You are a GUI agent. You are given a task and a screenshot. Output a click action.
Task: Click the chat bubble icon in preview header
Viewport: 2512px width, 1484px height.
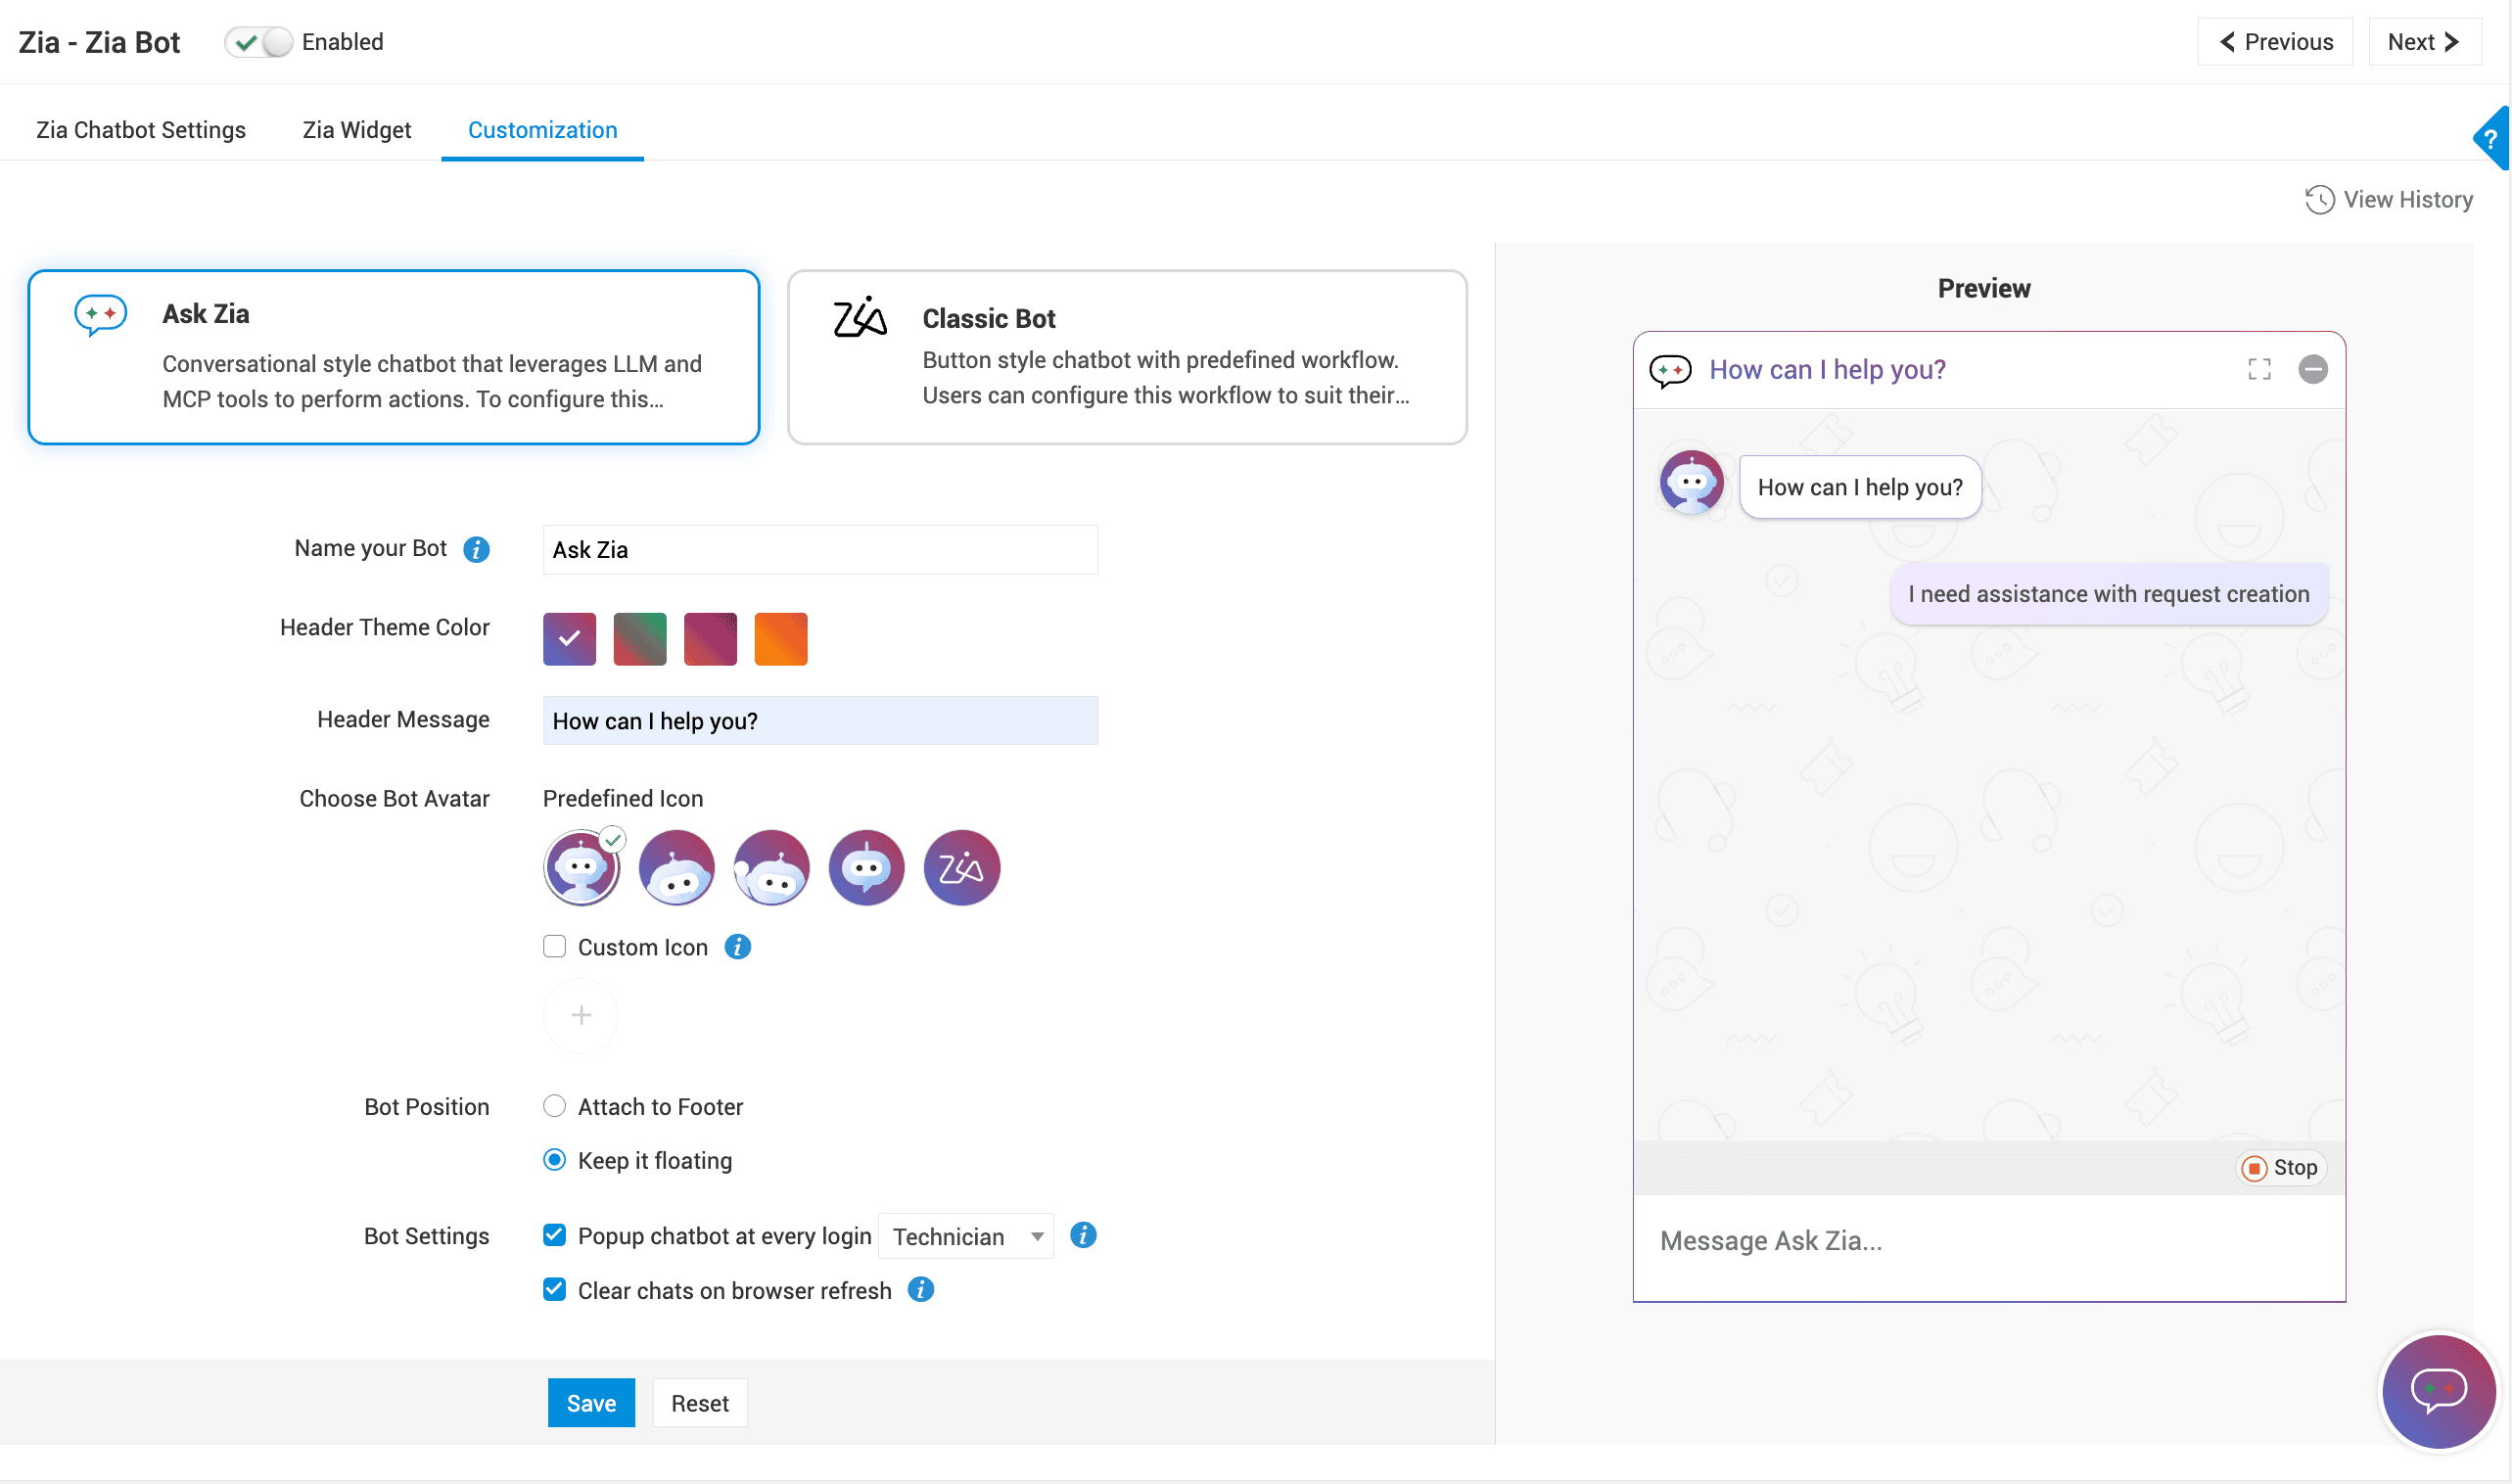[1671, 371]
